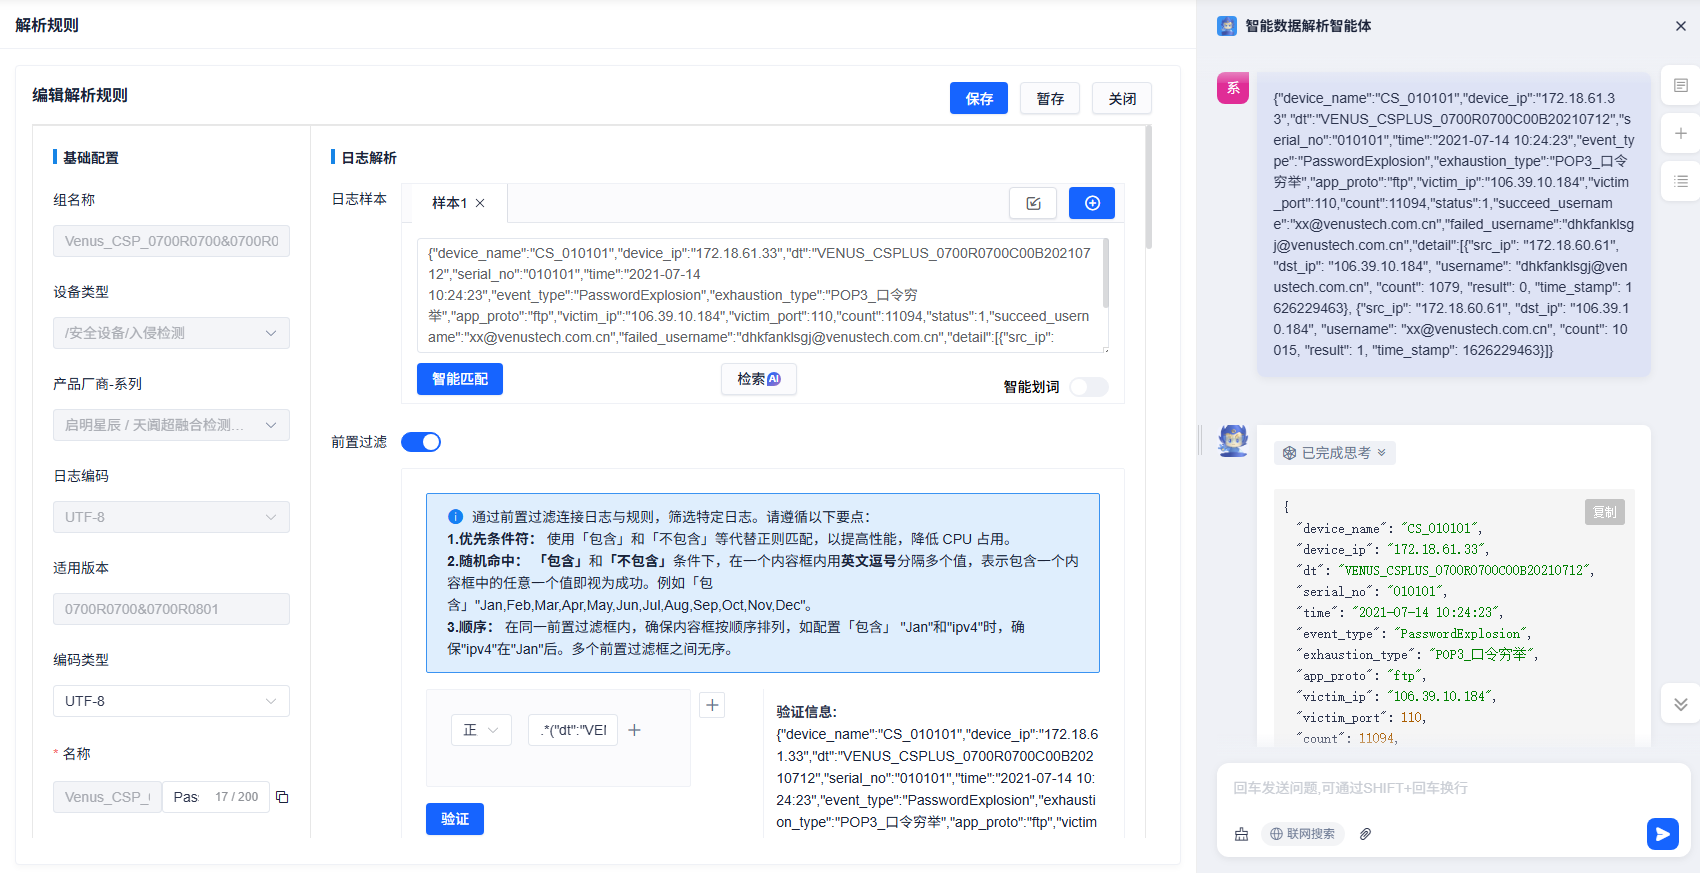
Task: Click the 智能匹配 button
Action: 460,379
